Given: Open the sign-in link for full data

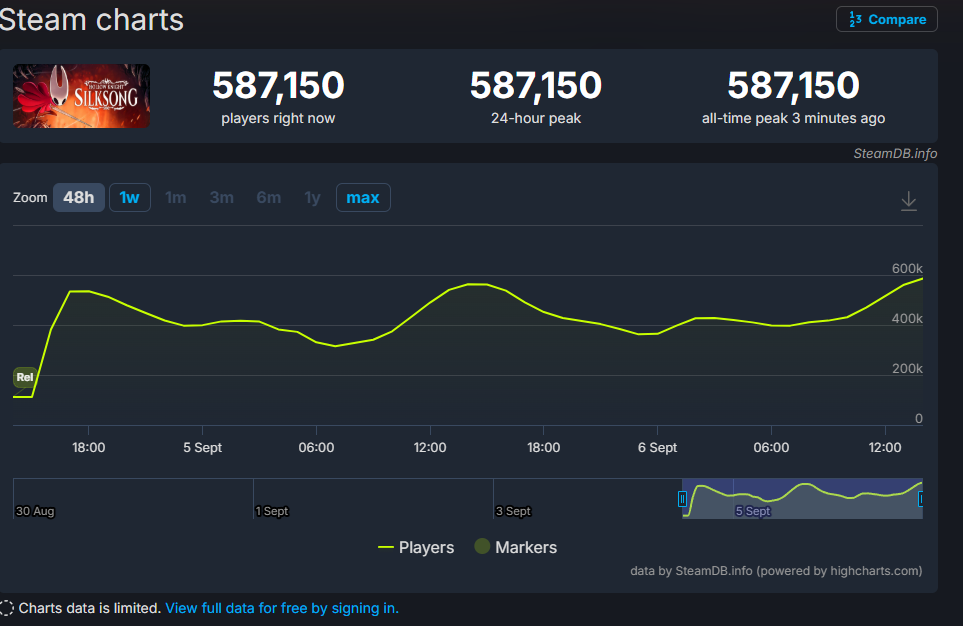Looking at the screenshot, I should tap(282, 608).
